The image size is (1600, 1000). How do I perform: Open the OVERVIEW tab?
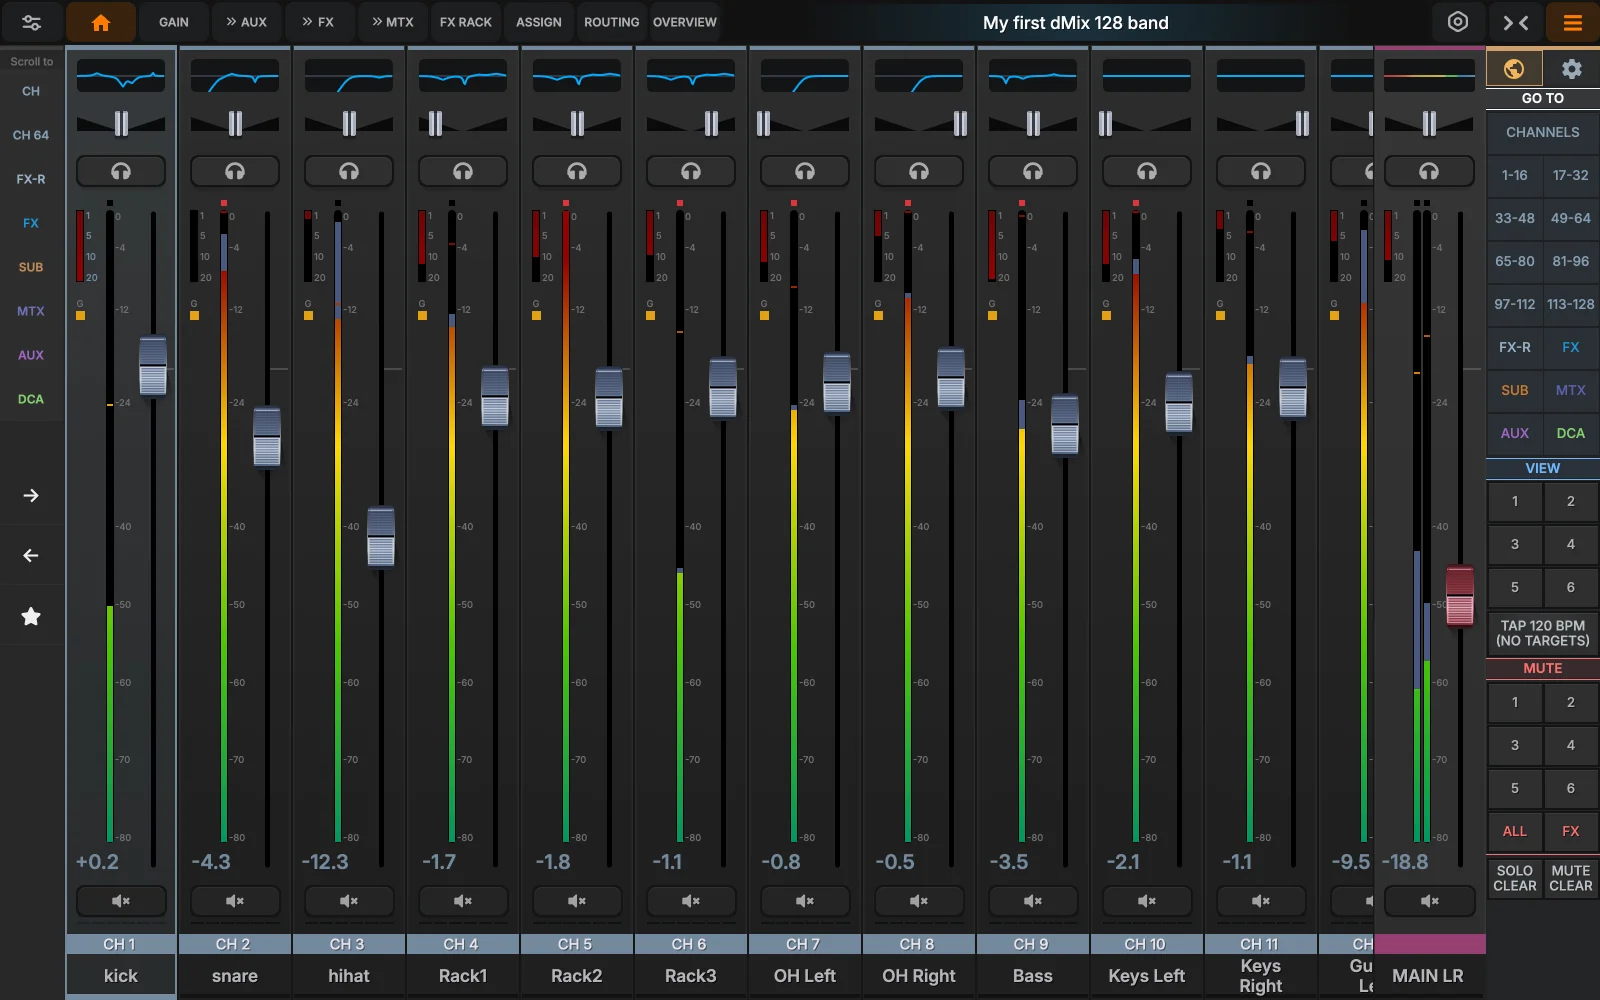tap(685, 22)
